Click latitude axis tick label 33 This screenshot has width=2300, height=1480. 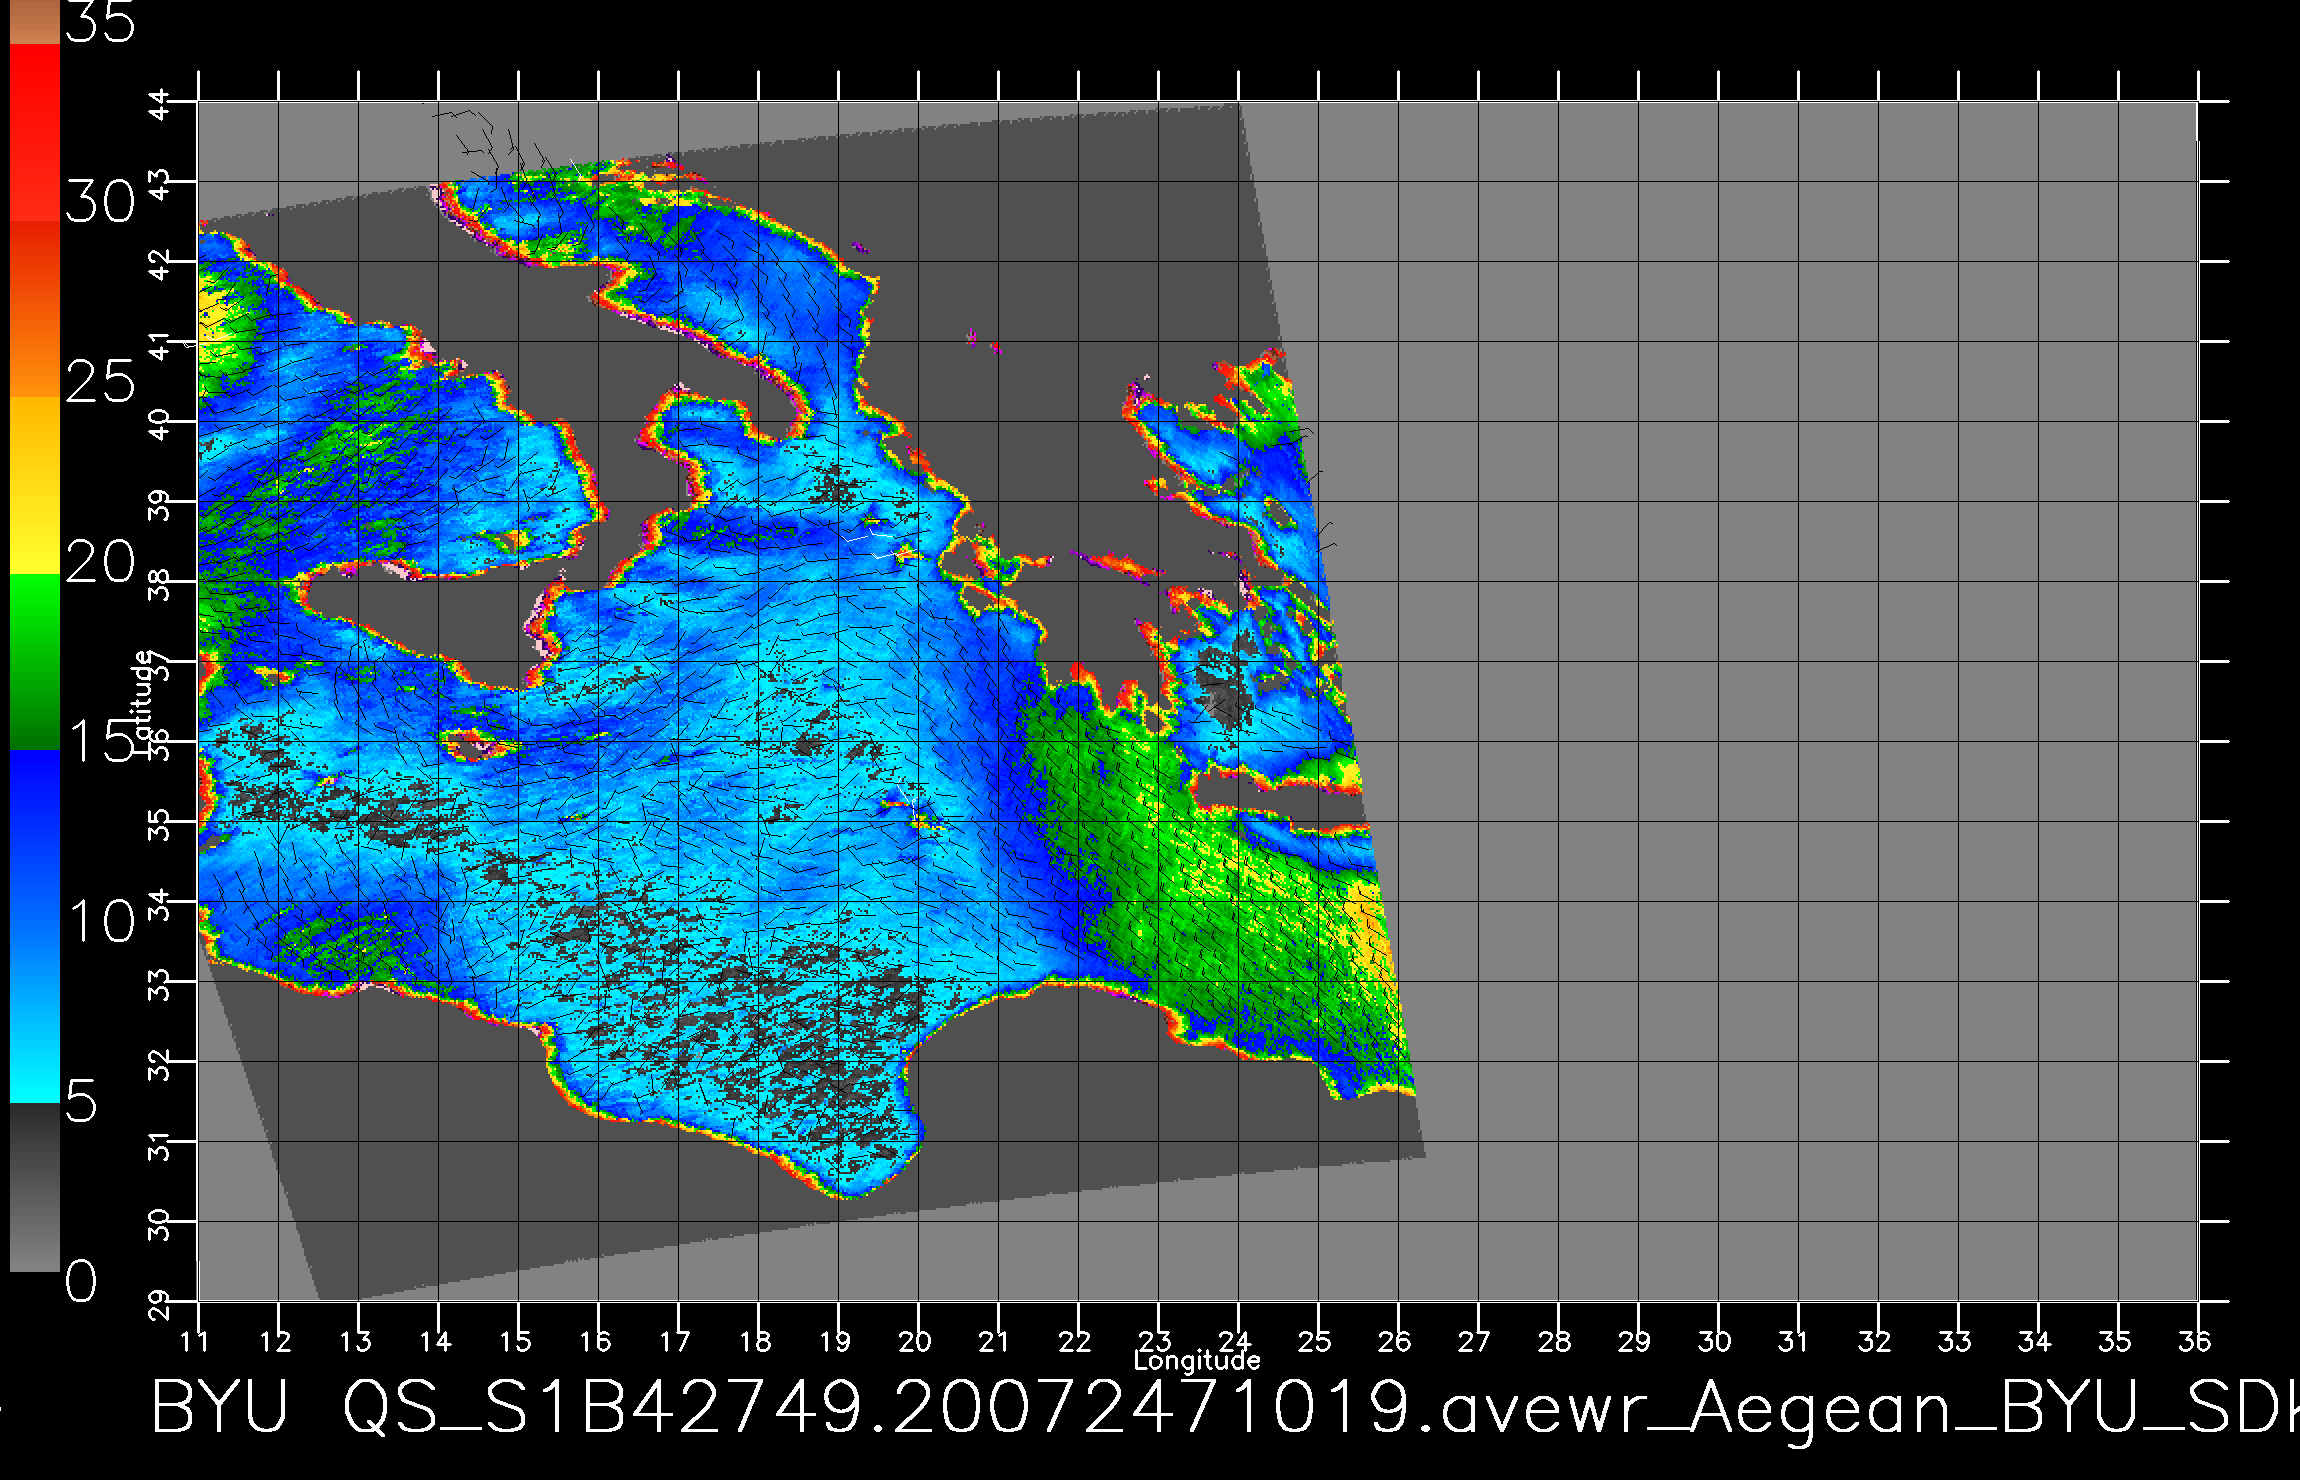point(161,983)
